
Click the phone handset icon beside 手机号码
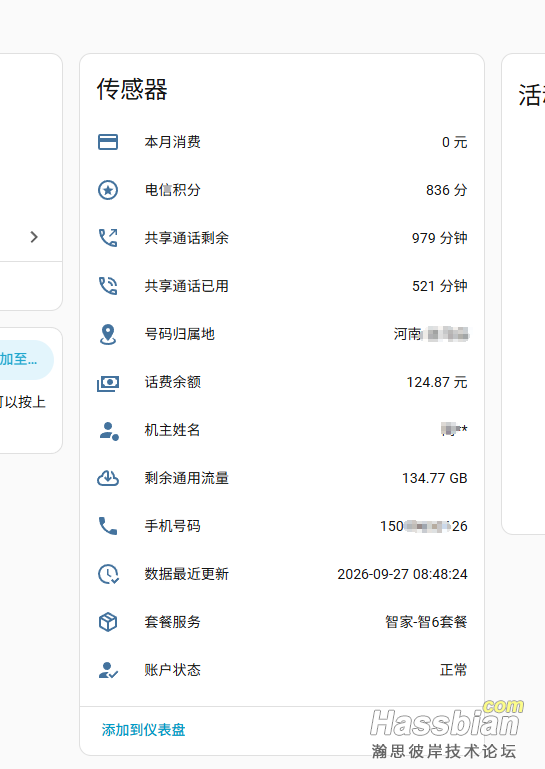tap(108, 526)
